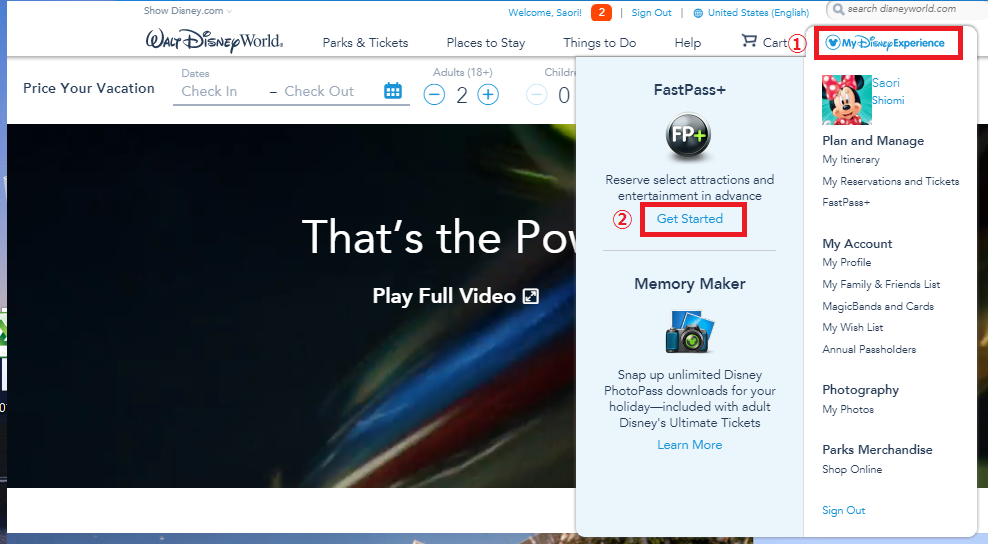This screenshot has height=544, width=988.
Task: Click the Check In date field
Action: coord(209,91)
